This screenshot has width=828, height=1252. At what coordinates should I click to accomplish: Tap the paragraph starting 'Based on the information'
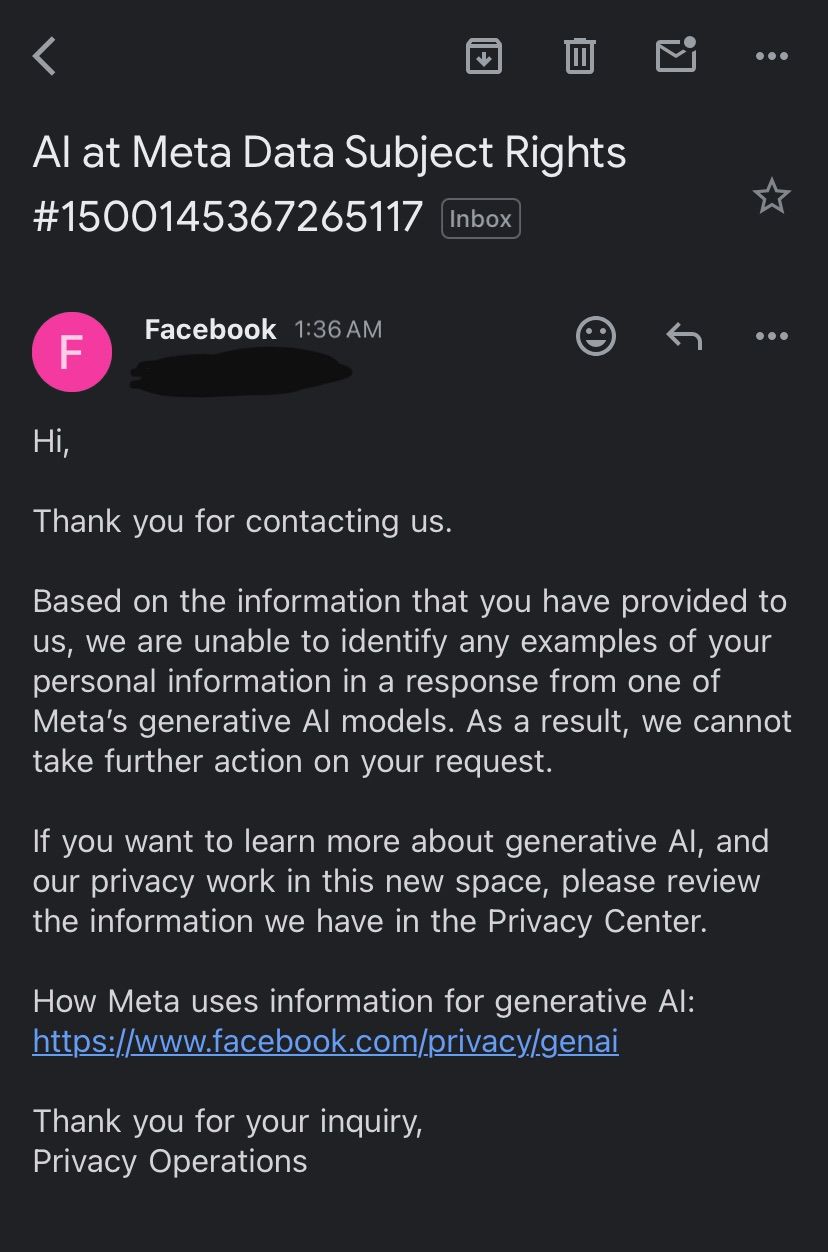(412, 681)
